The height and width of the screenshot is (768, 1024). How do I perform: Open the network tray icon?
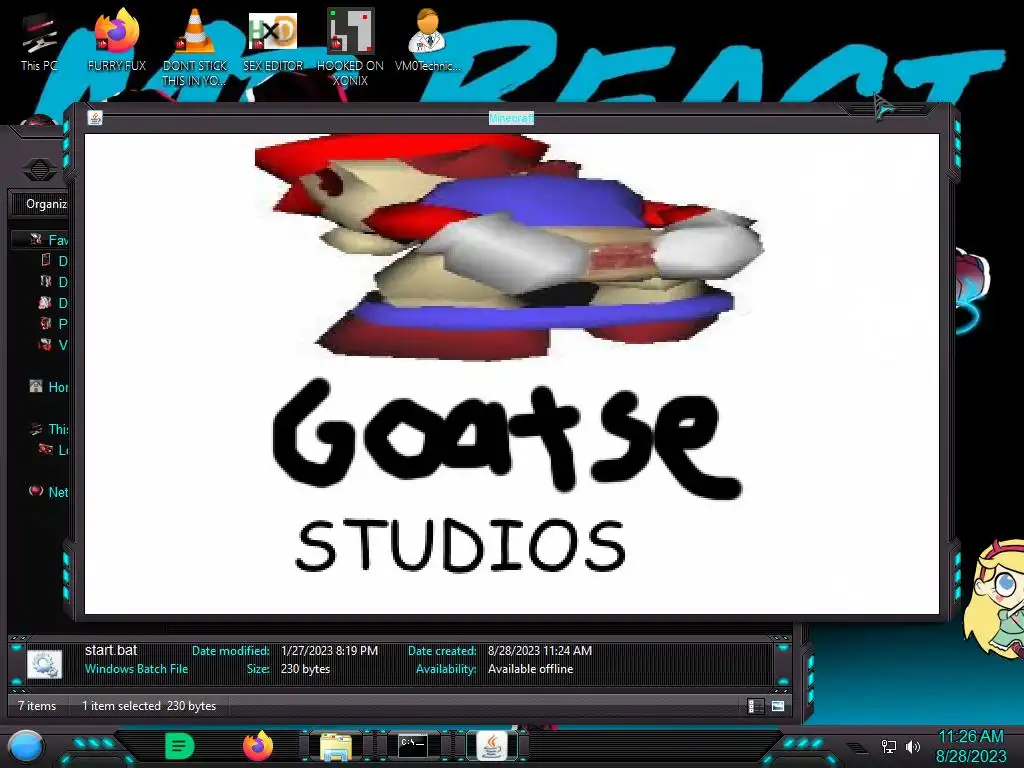pos(888,746)
